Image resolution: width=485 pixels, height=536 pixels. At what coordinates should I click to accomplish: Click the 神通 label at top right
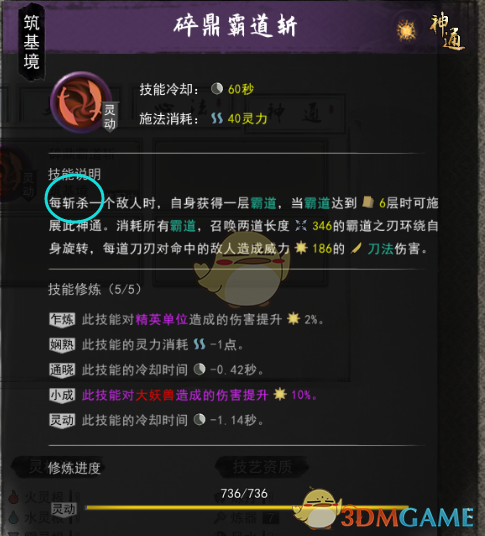pos(447,31)
